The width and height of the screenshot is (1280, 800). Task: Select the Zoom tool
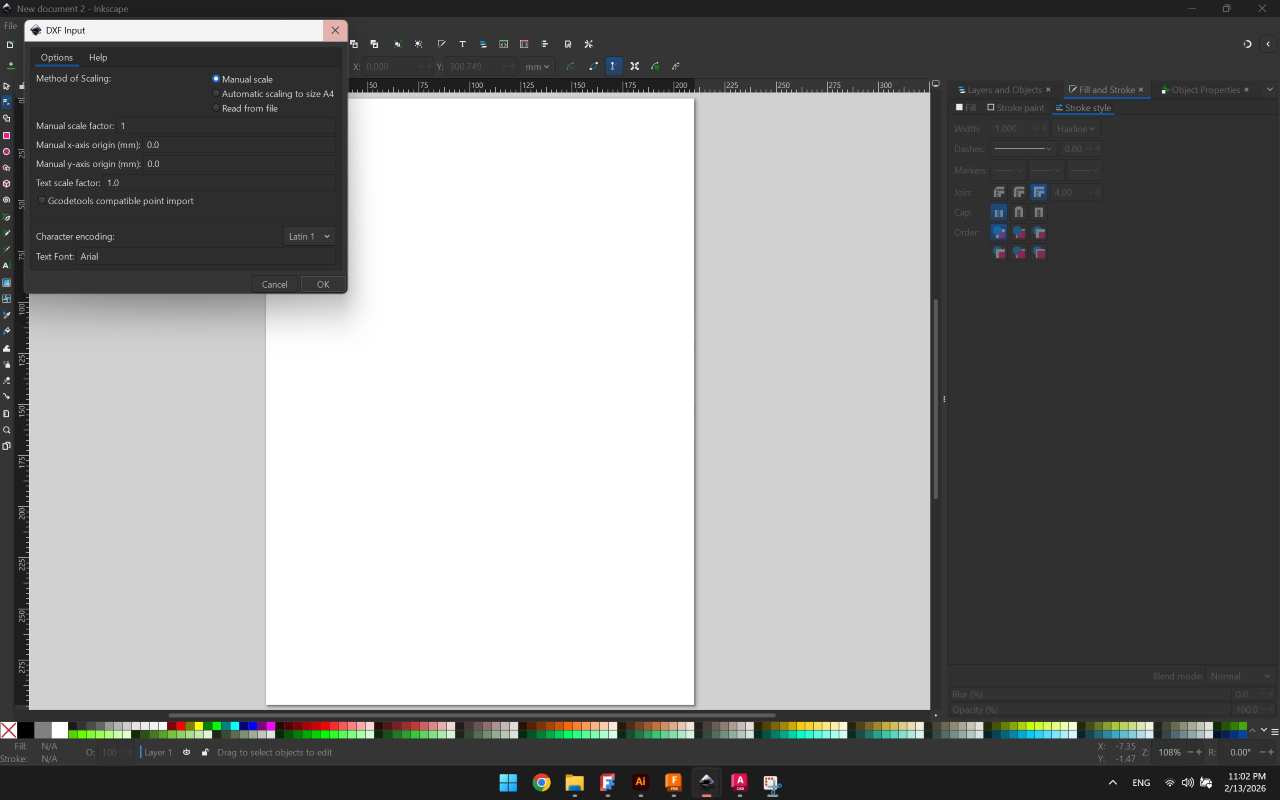click(x=7, y=430)
